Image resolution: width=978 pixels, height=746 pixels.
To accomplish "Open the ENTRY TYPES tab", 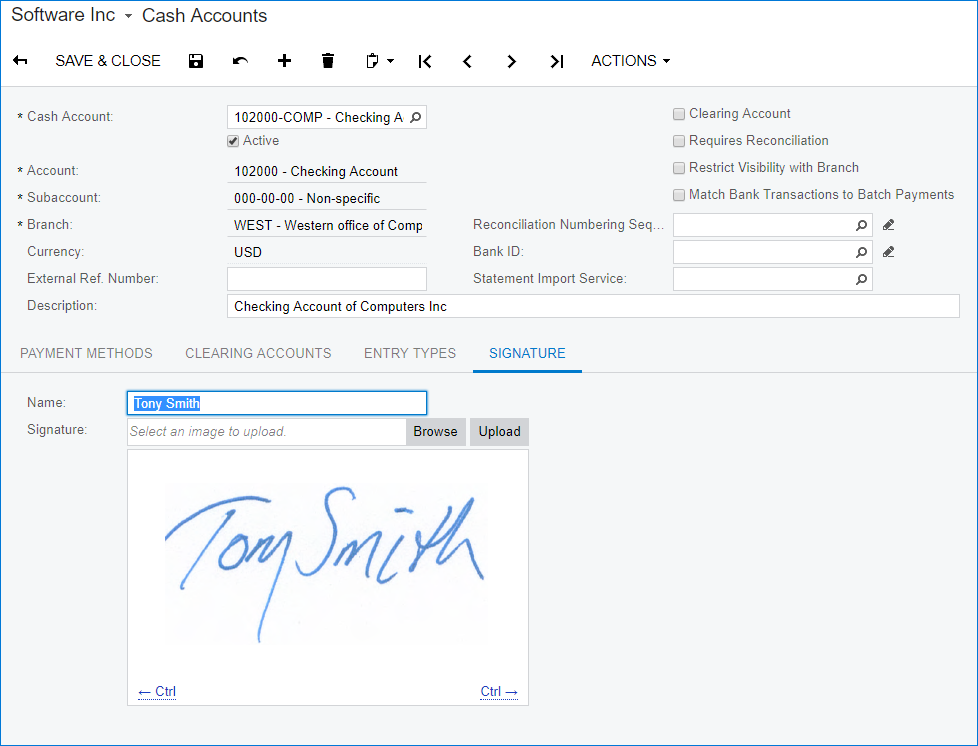I will tap(410, 353).
